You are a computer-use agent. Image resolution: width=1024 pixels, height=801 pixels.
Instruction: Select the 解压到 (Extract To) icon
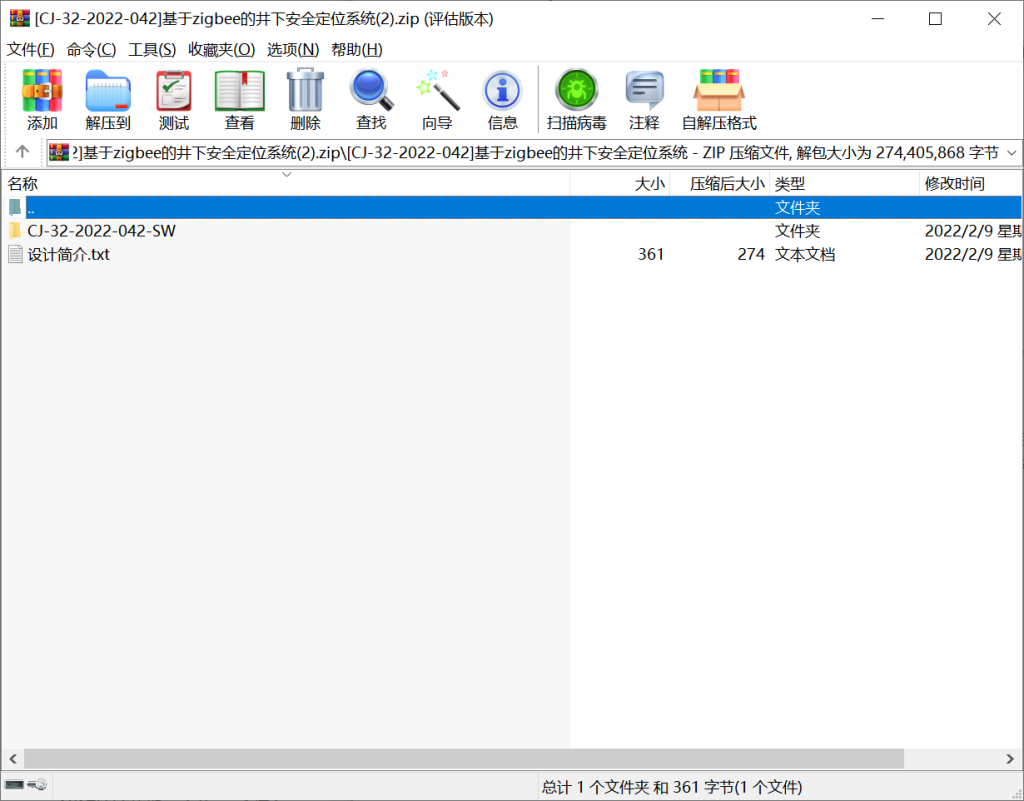pos(108,95)
